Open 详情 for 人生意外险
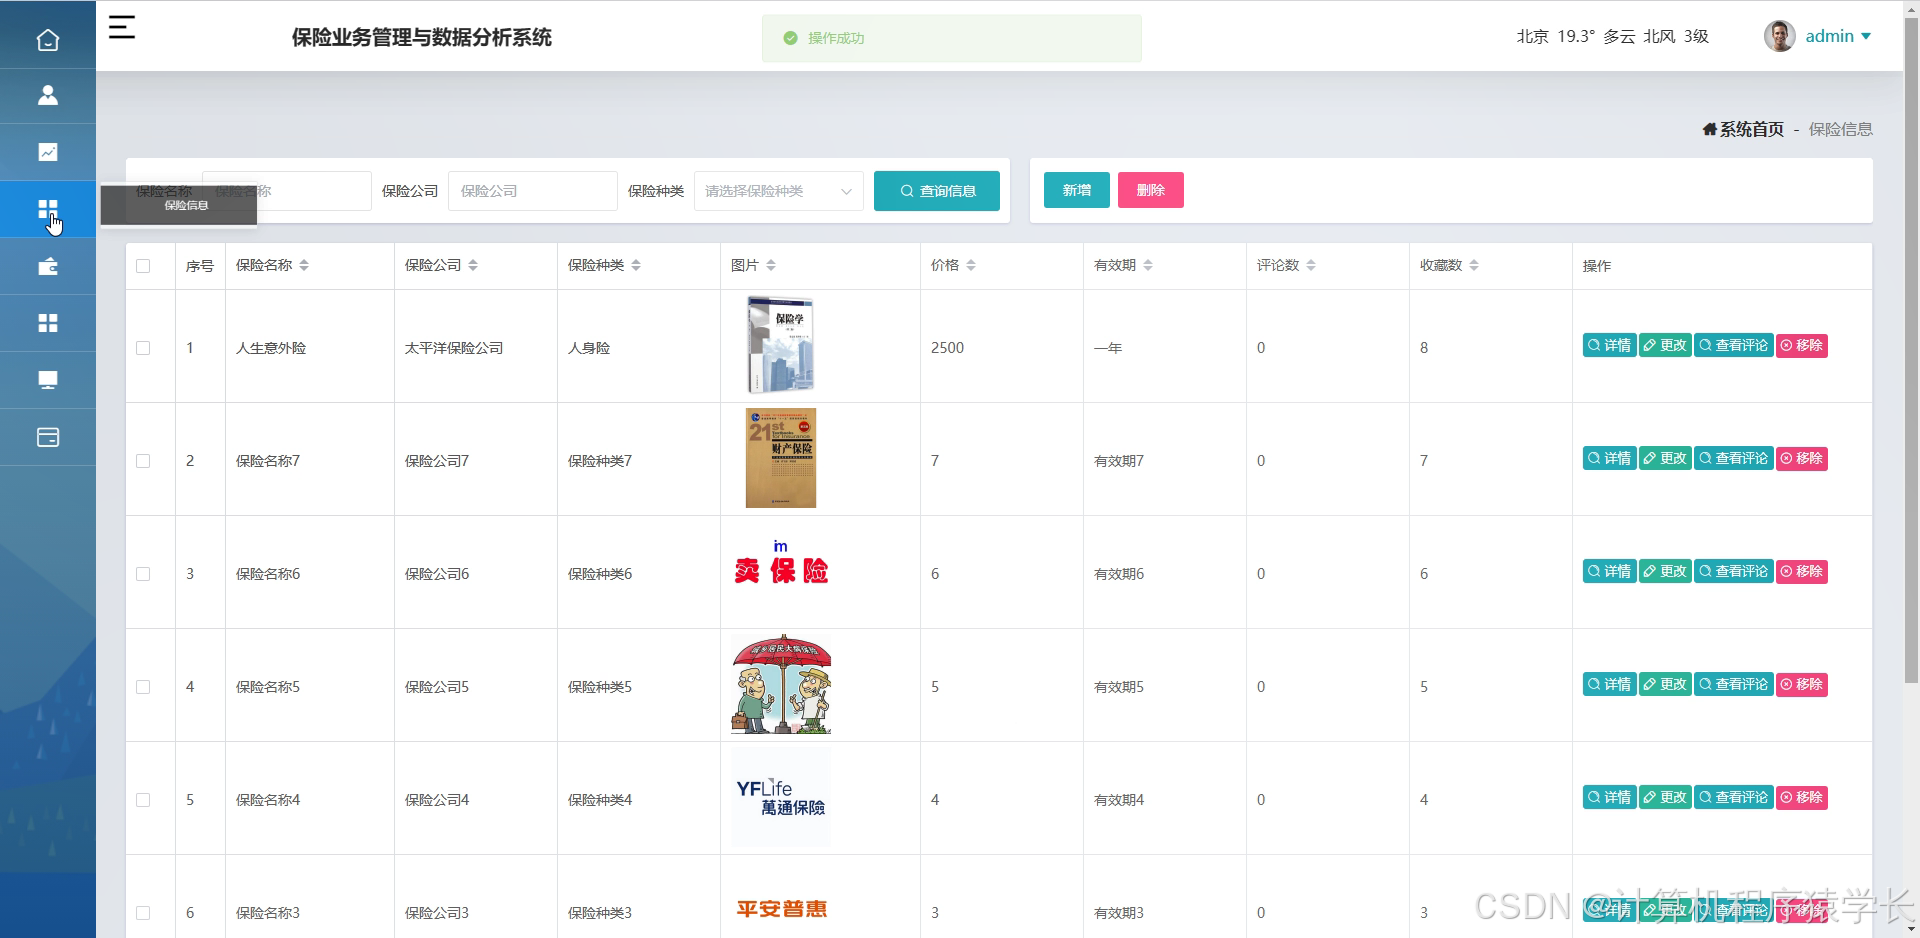This screenshot has height=938, width=1920. point(1610,345)
